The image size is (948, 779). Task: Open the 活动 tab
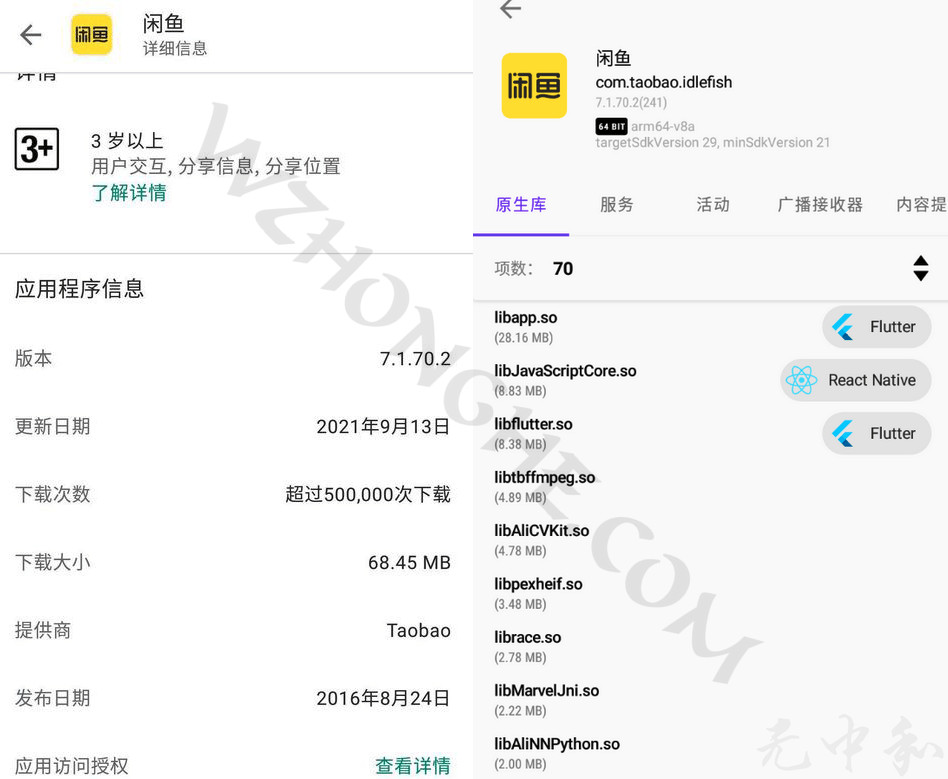(x=712, y=205)
